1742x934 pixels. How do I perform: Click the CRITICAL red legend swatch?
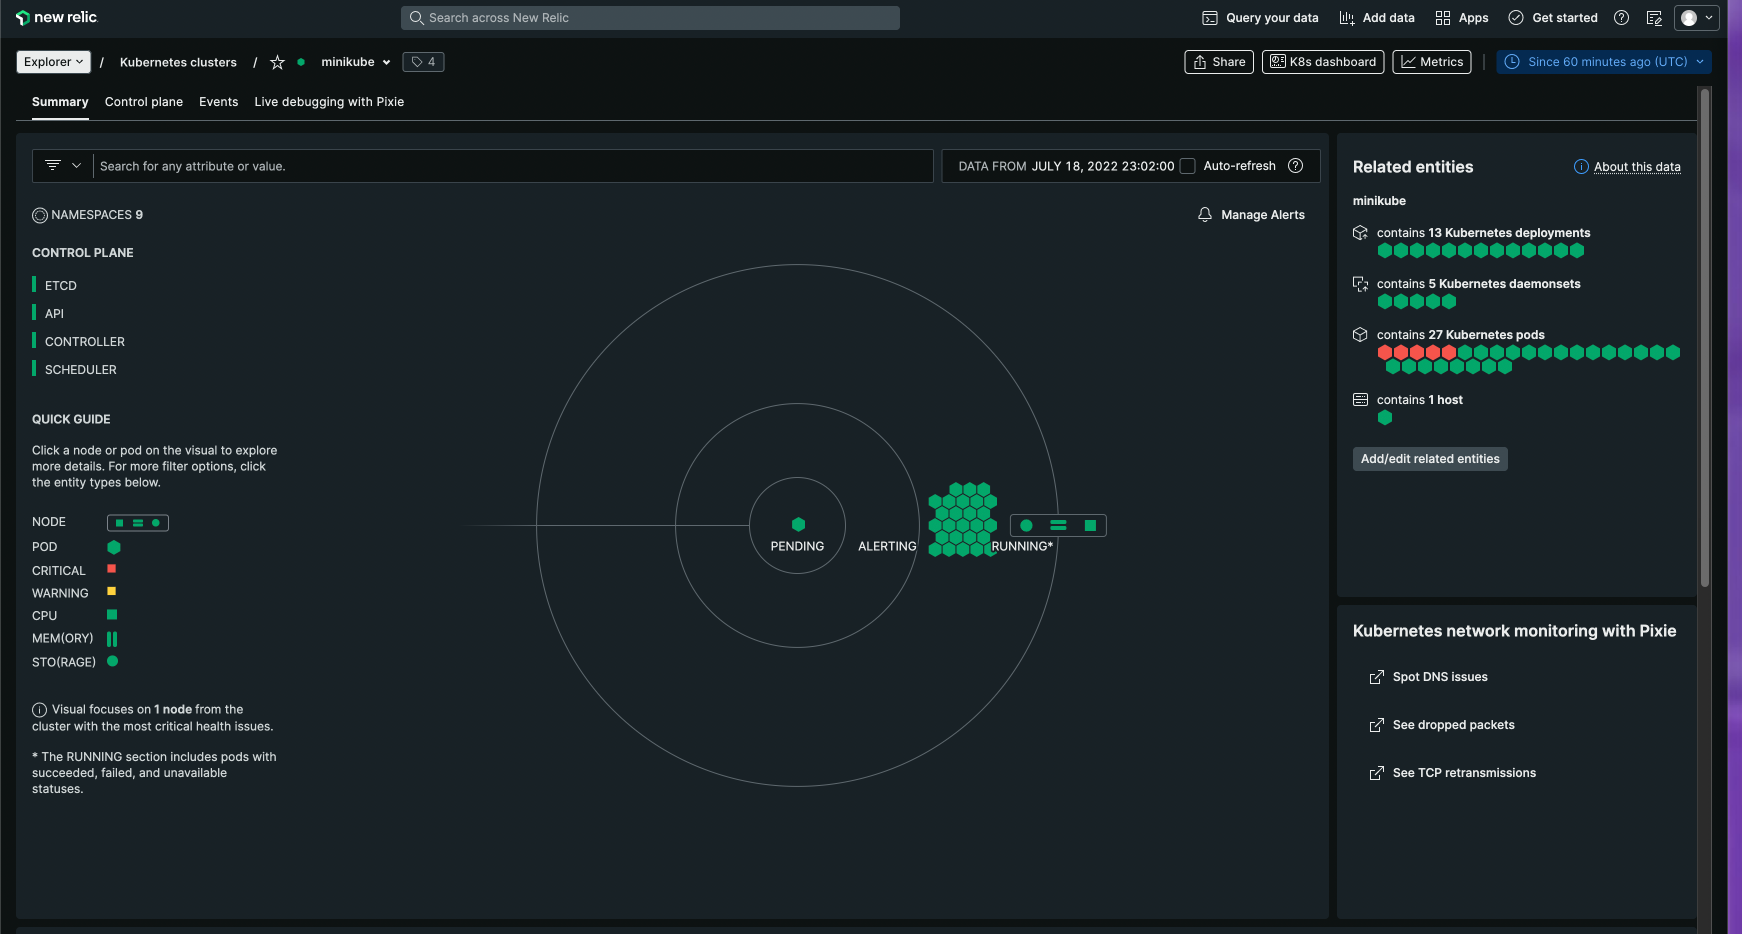click(112, 569)
